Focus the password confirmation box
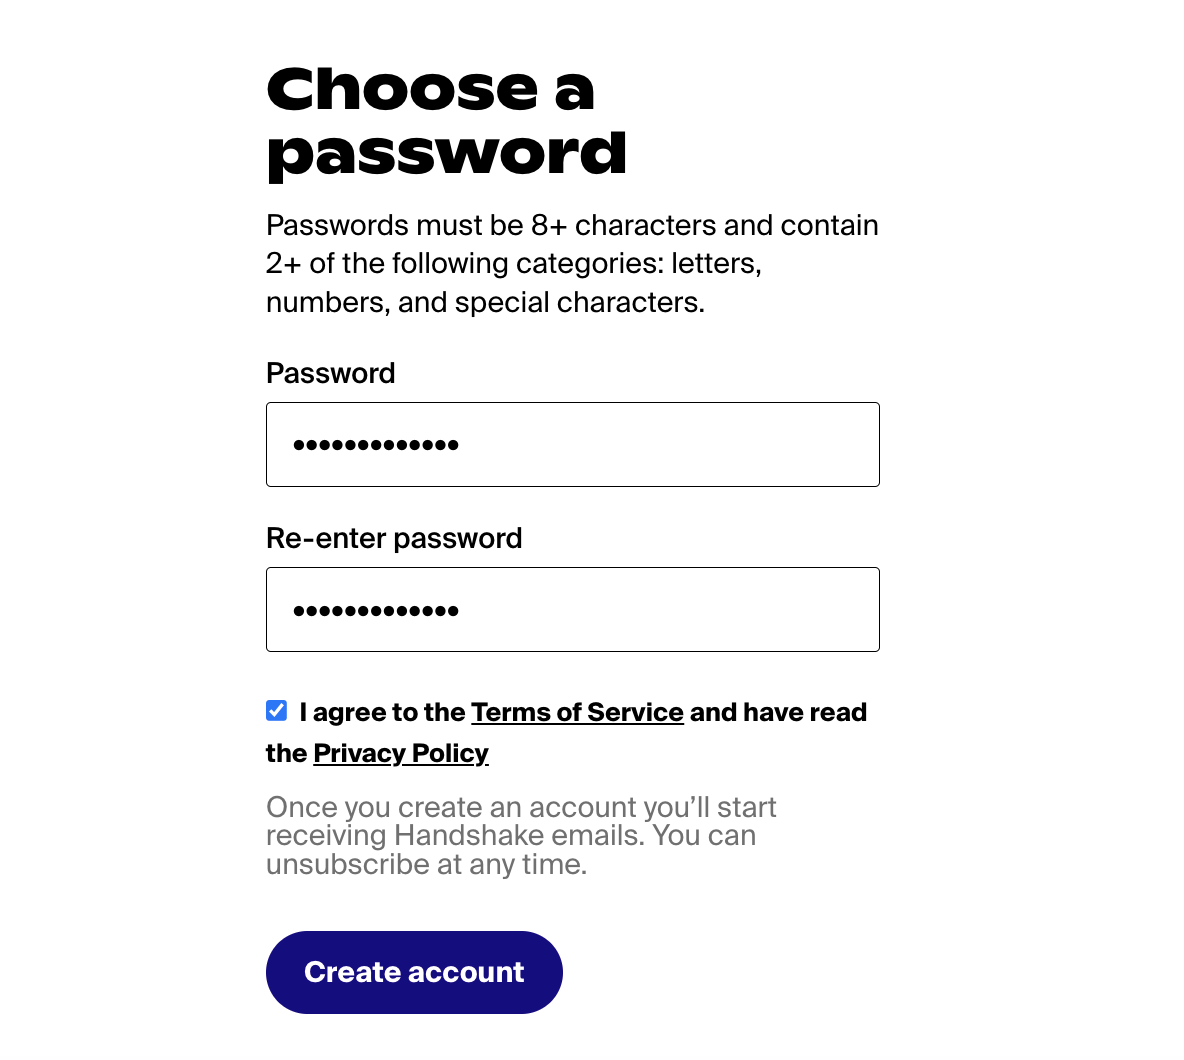 pyautogui.click(x=572, y=609)
